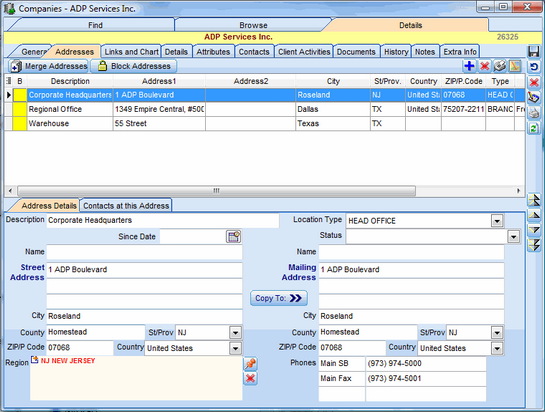Open the Documents tab
Viewport: 545px width, 412px height.
[x=356, y=52]
